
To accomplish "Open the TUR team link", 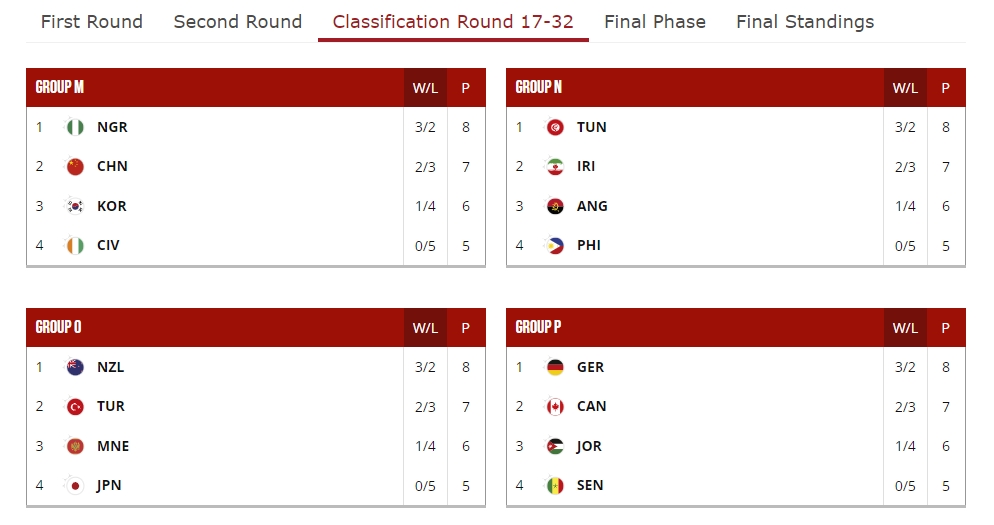I will [111, 407].
